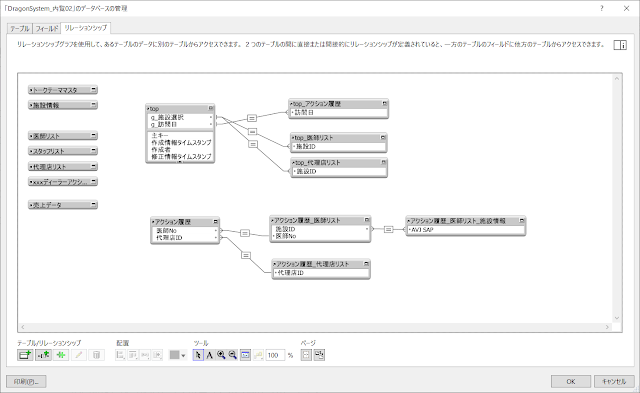Expand the 施設情報 table box
Screen dimensions: 640x393
pyautogui.click(x=93, y=104)
